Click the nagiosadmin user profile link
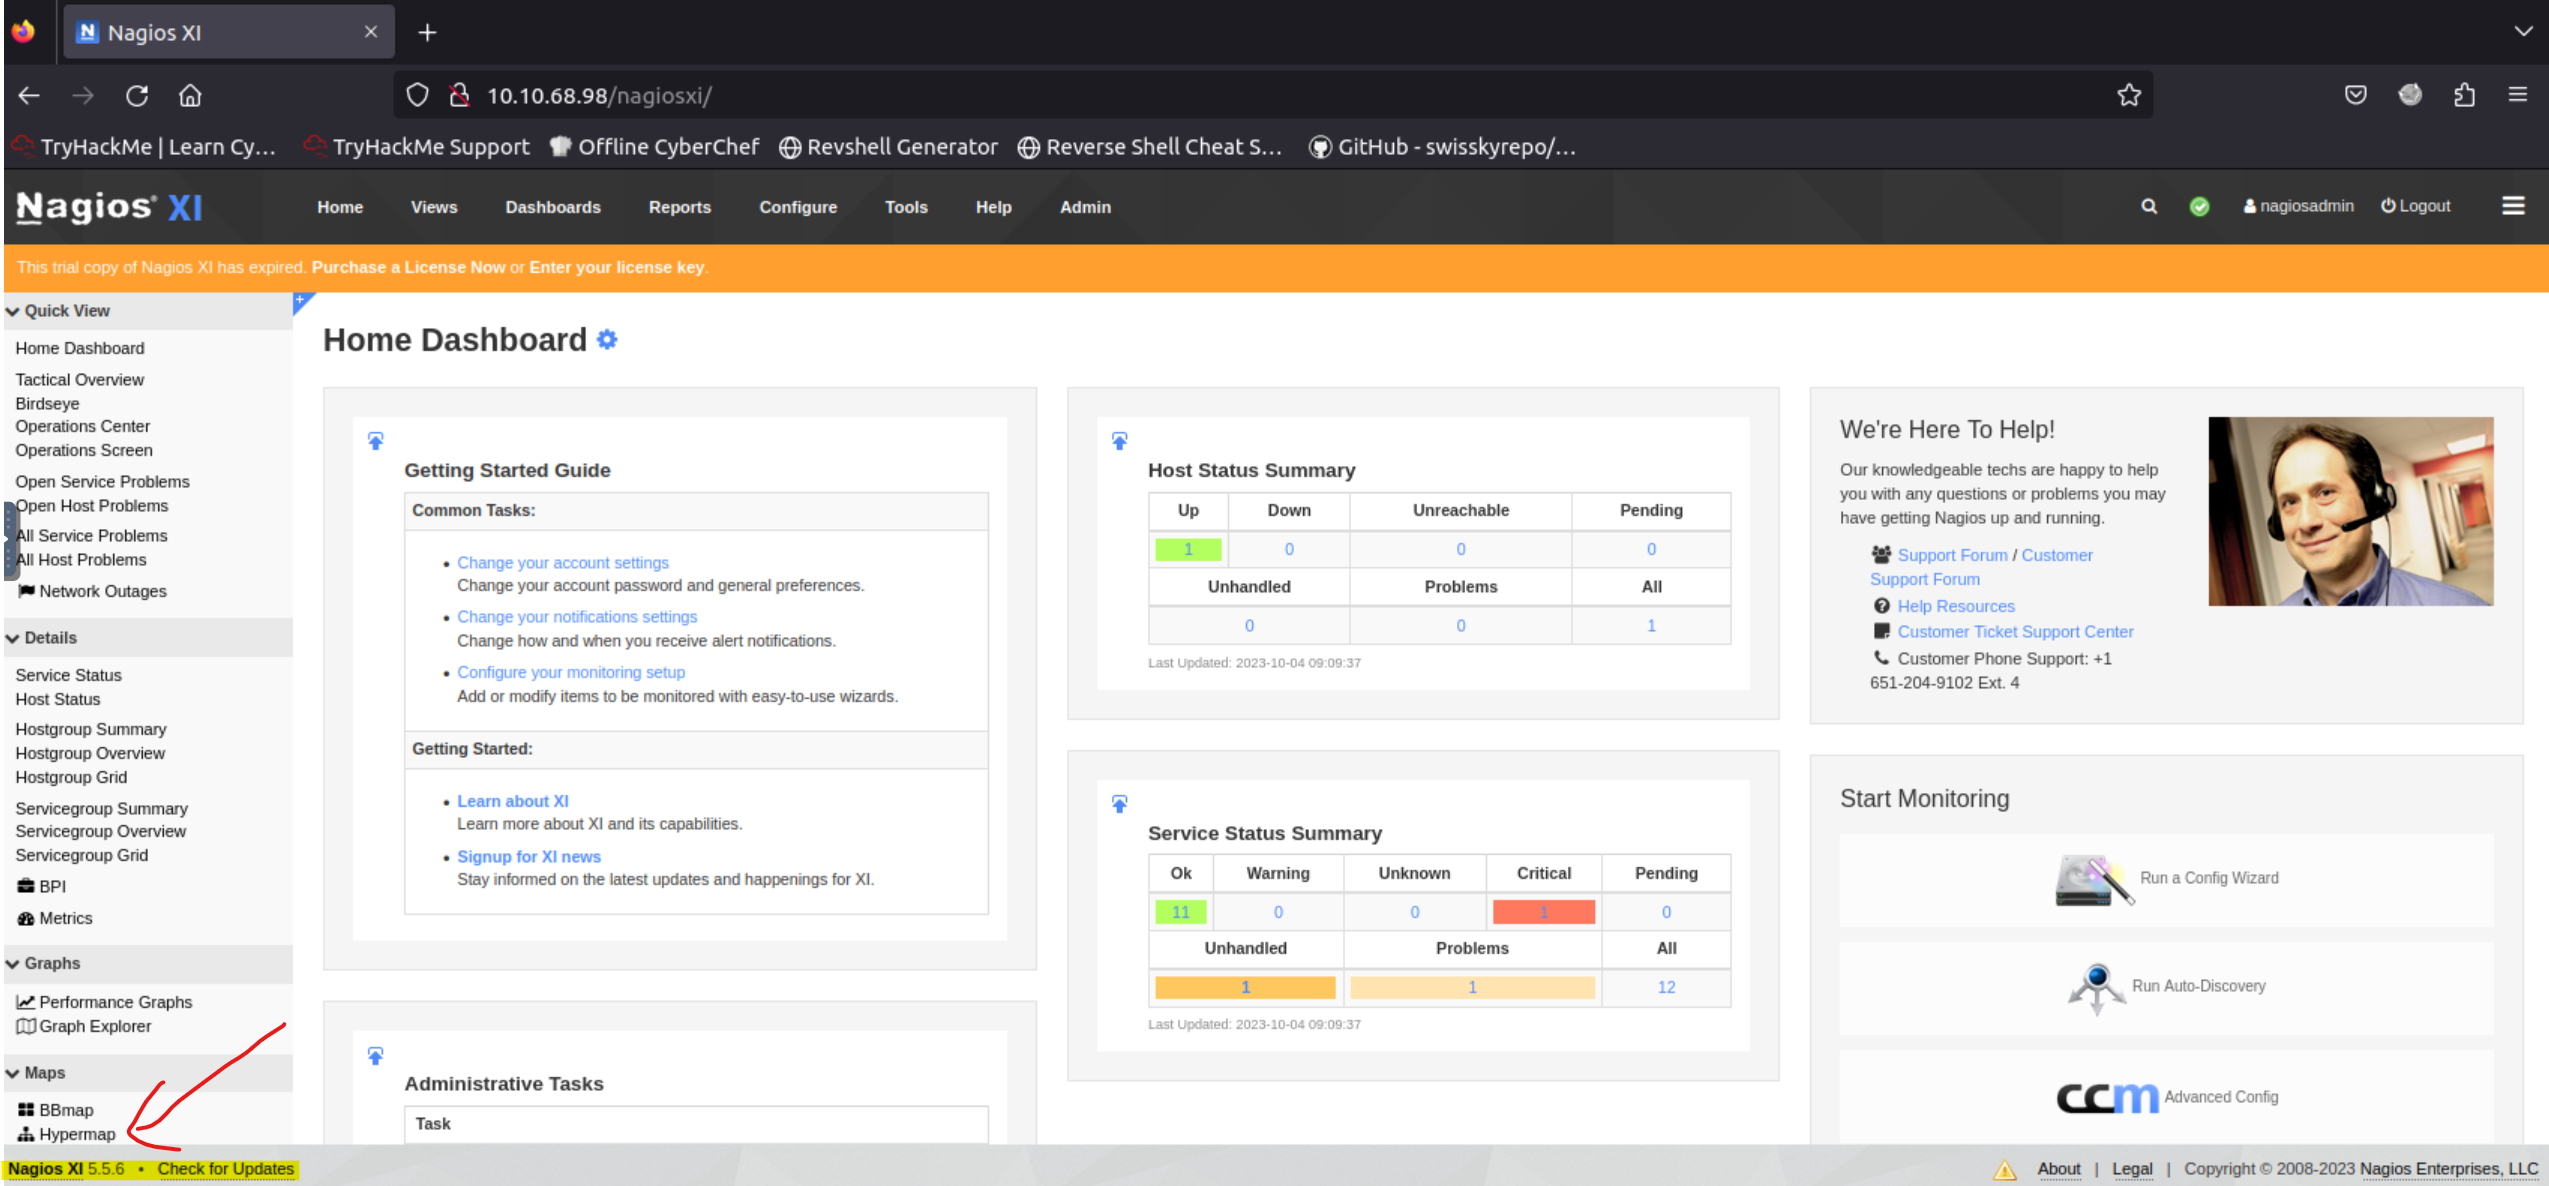This screenshot has width=2549, height=1186. pyautogui.click(x=2298, y=206)
